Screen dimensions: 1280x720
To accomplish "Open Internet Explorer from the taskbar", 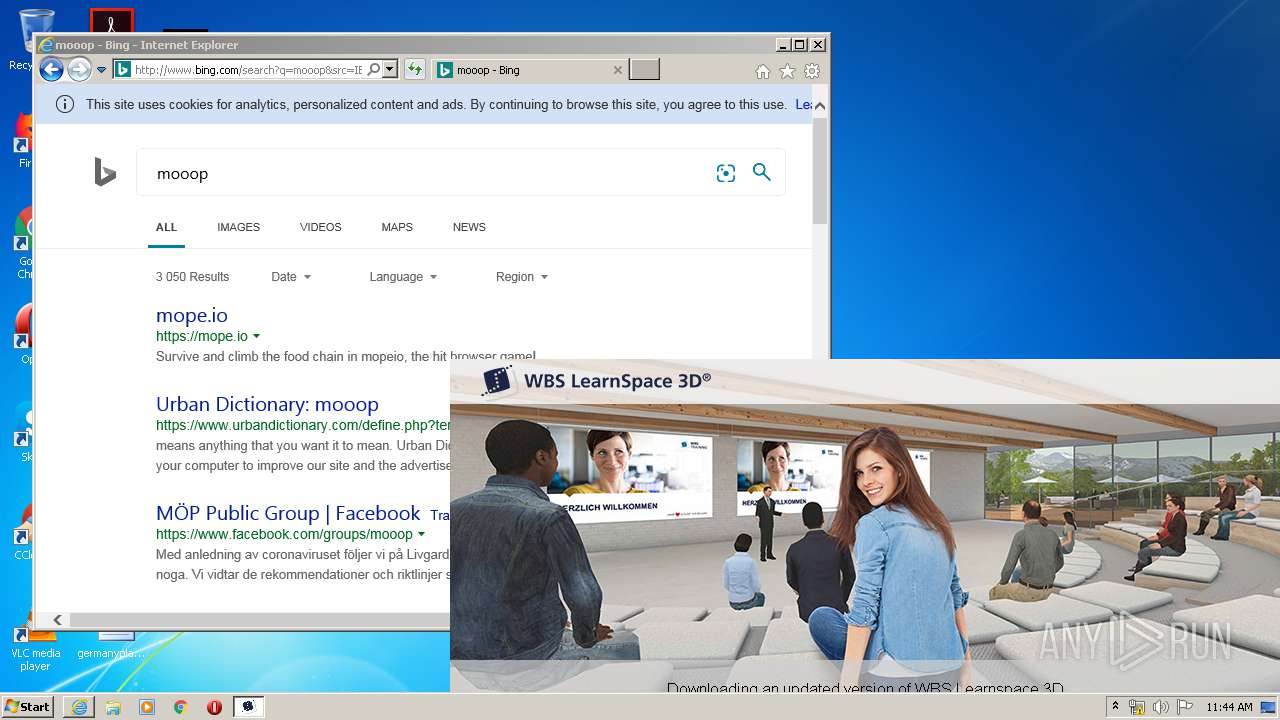I will pos(79,707).
